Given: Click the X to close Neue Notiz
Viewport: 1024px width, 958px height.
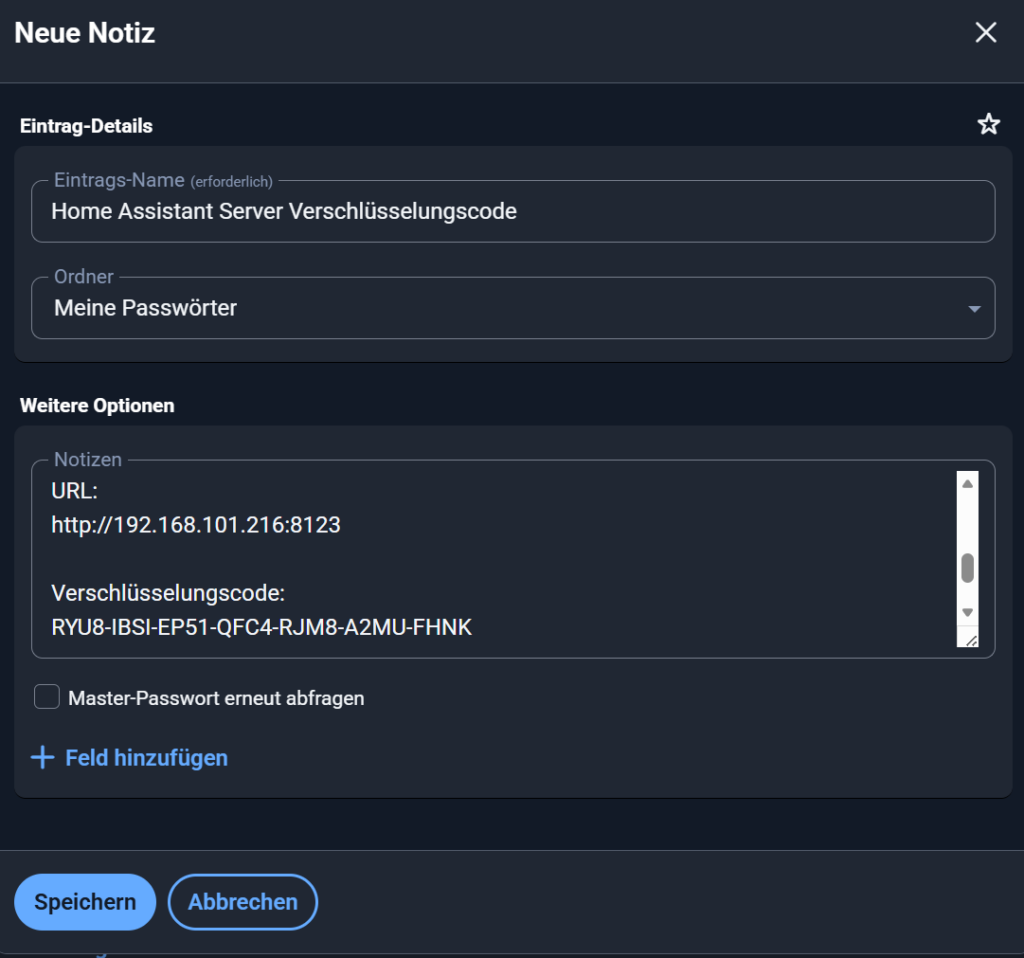Looking at the screenshot, I should (985, 32).
